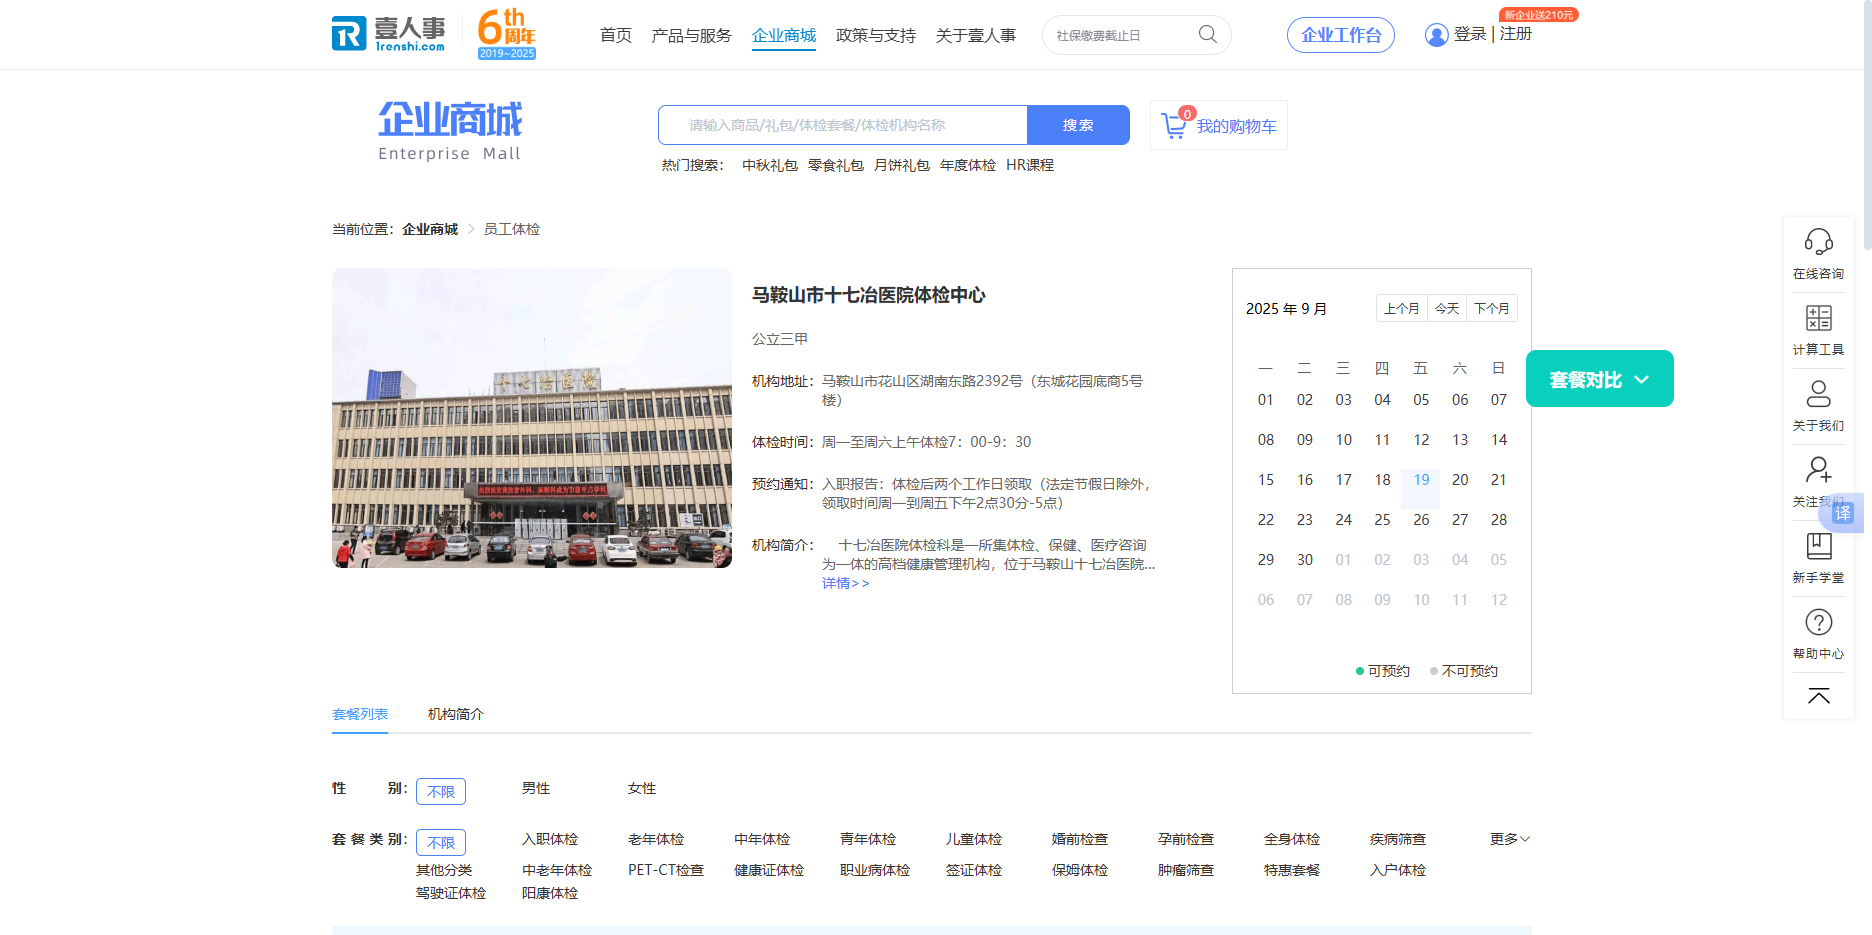
Task: Click hot search HR课程
Action: point(1030,165)
